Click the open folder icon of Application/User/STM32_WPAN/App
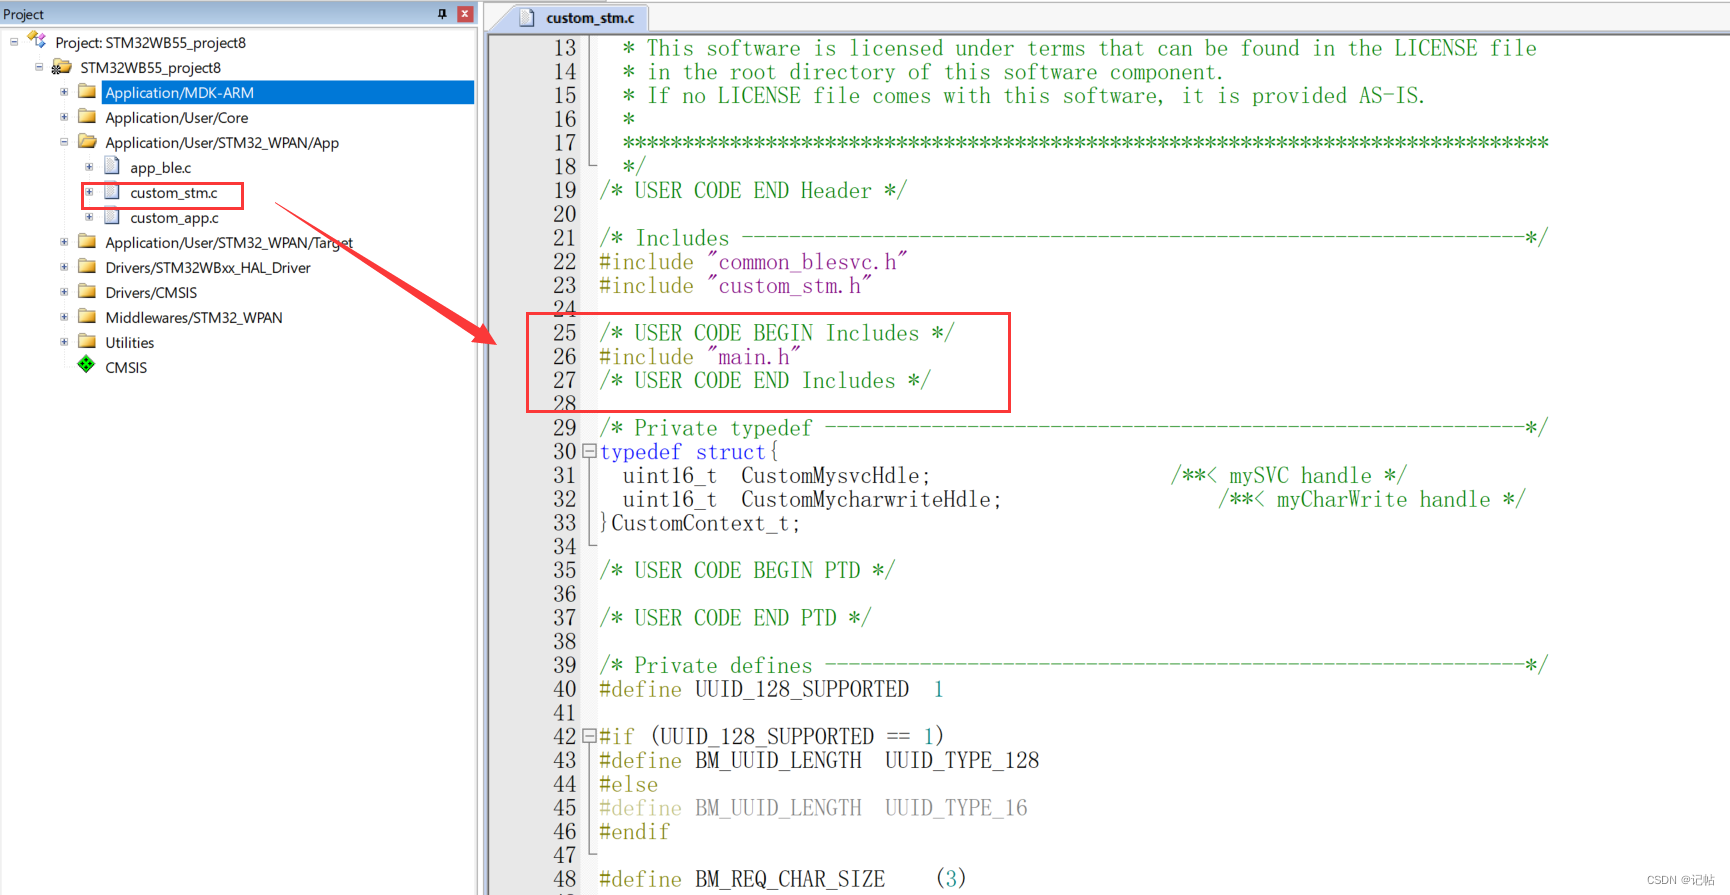The height and width of the screenshot is (895, 1730). (88, 142)
